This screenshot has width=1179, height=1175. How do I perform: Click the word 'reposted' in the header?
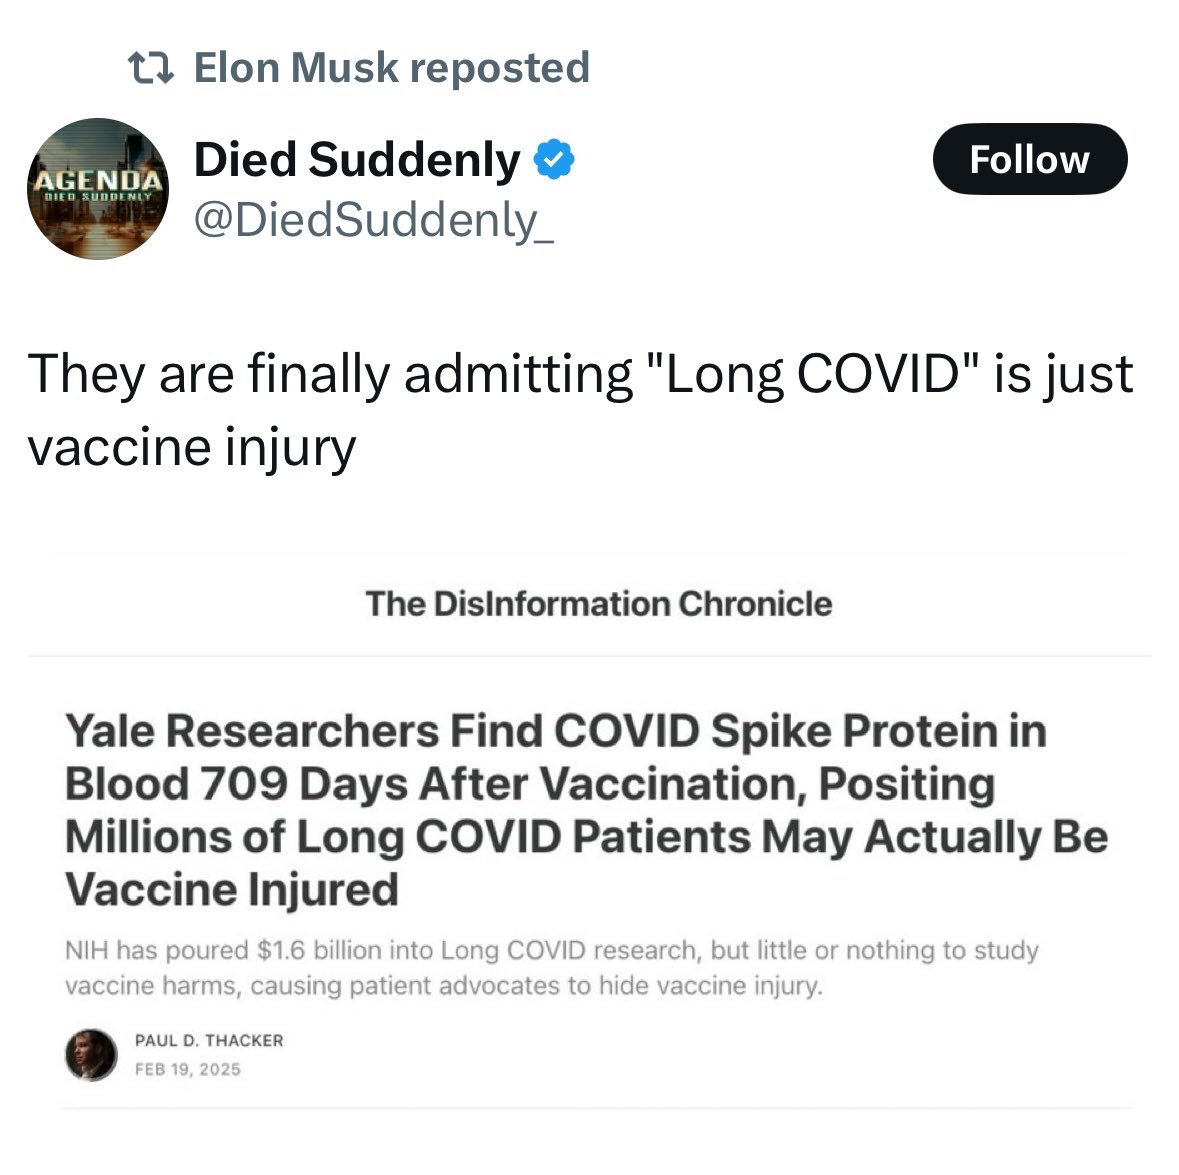499,68
